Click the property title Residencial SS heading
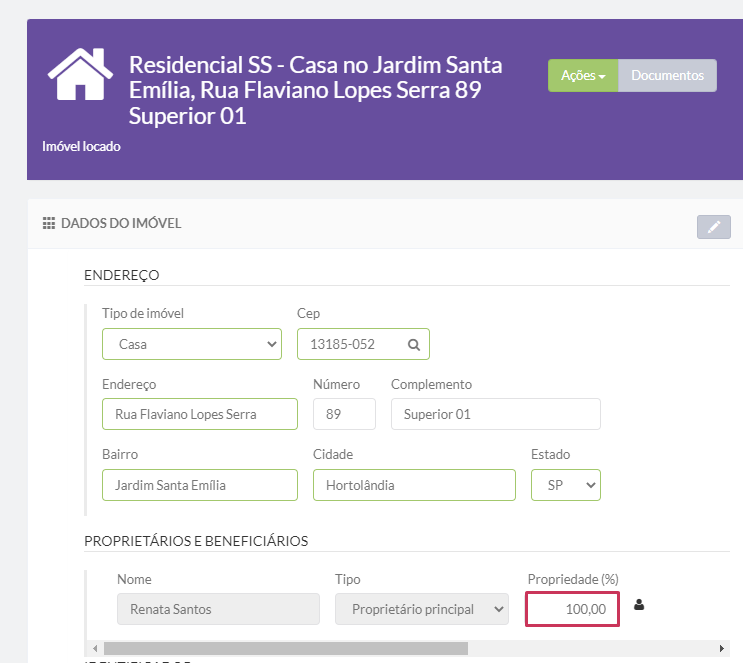Image resolution: width=743 pixels, height=663 pixels. click(315, 91)
